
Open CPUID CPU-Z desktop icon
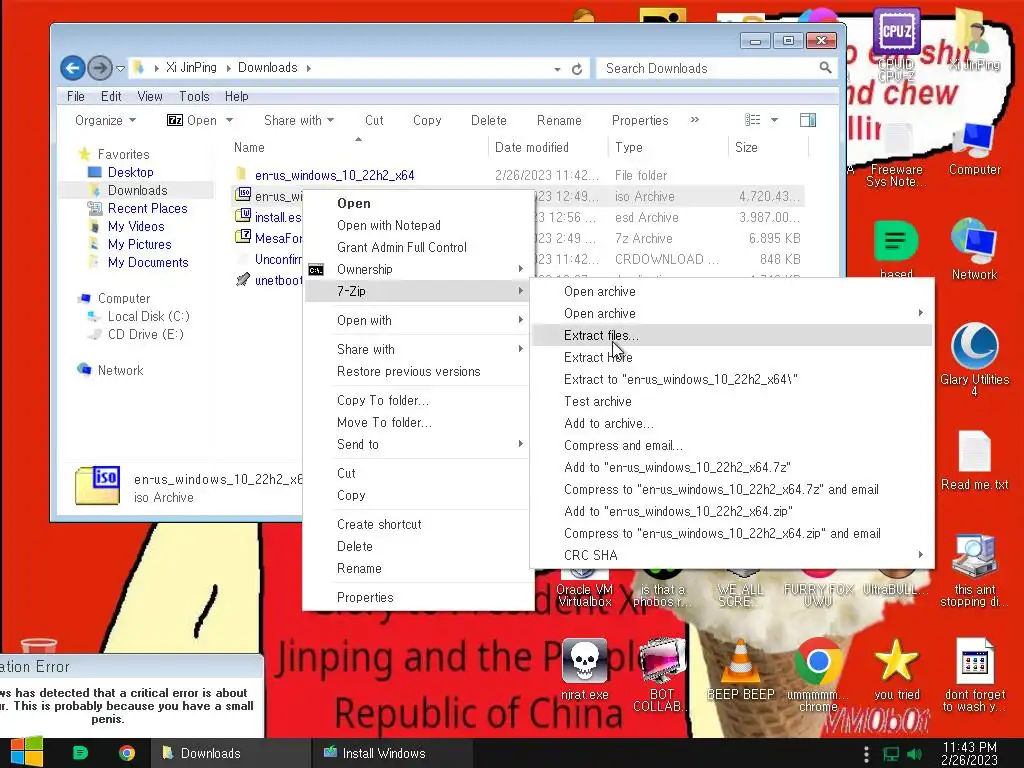click(x=896, y=44)
